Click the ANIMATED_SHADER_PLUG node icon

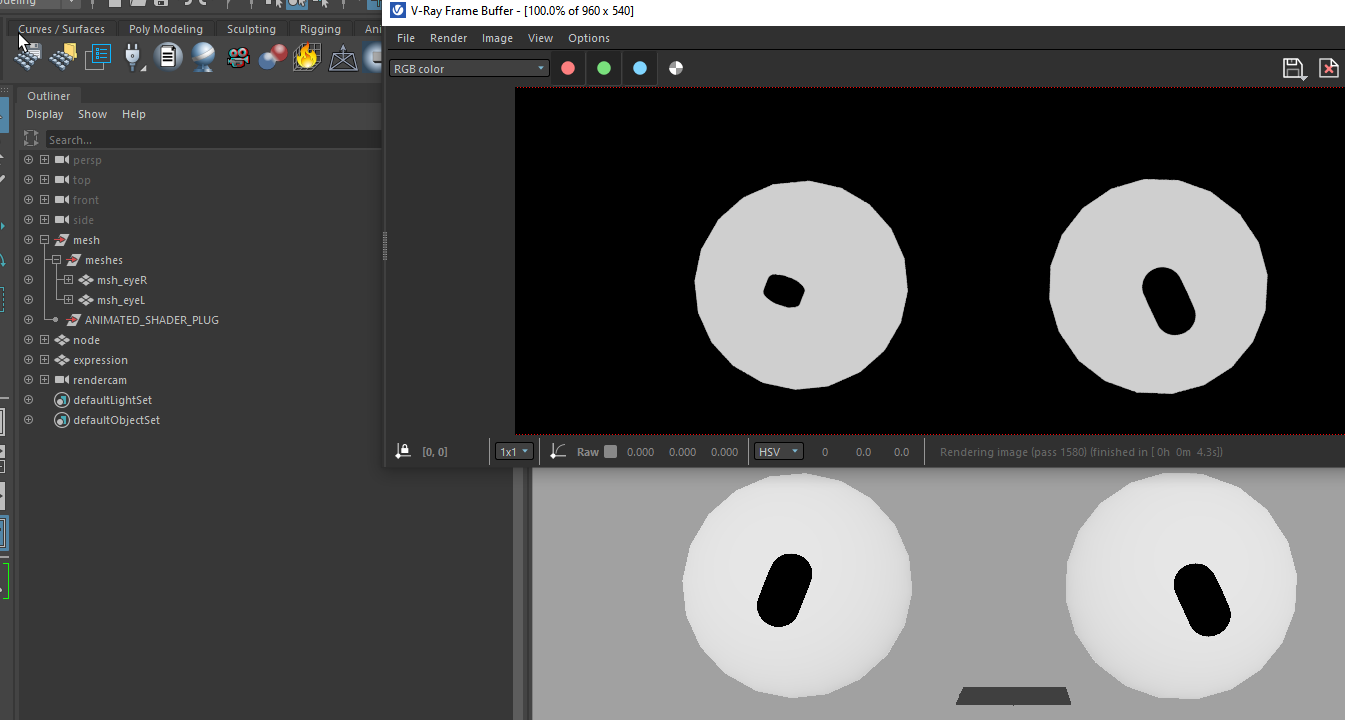(x=74, y=320)
